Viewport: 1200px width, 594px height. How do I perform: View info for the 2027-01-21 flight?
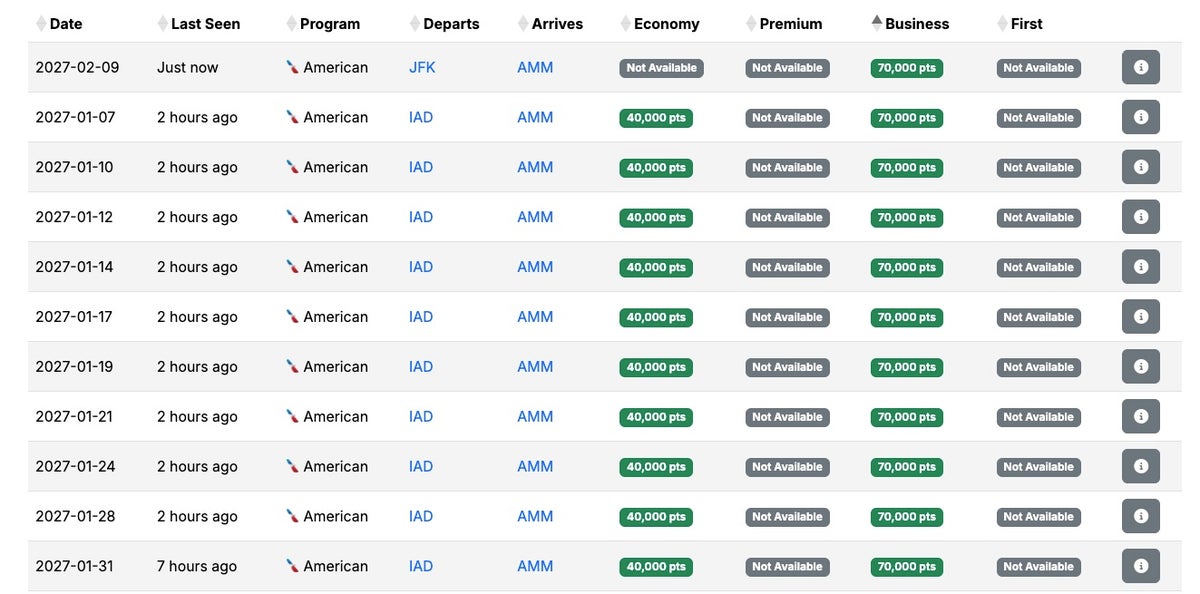tap(1140, 417)
